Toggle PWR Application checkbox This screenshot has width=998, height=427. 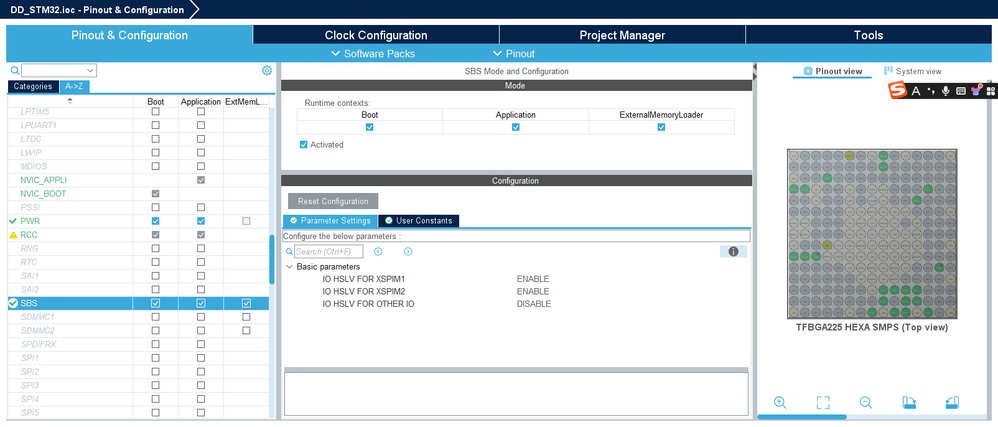click(x=201, y=221)
